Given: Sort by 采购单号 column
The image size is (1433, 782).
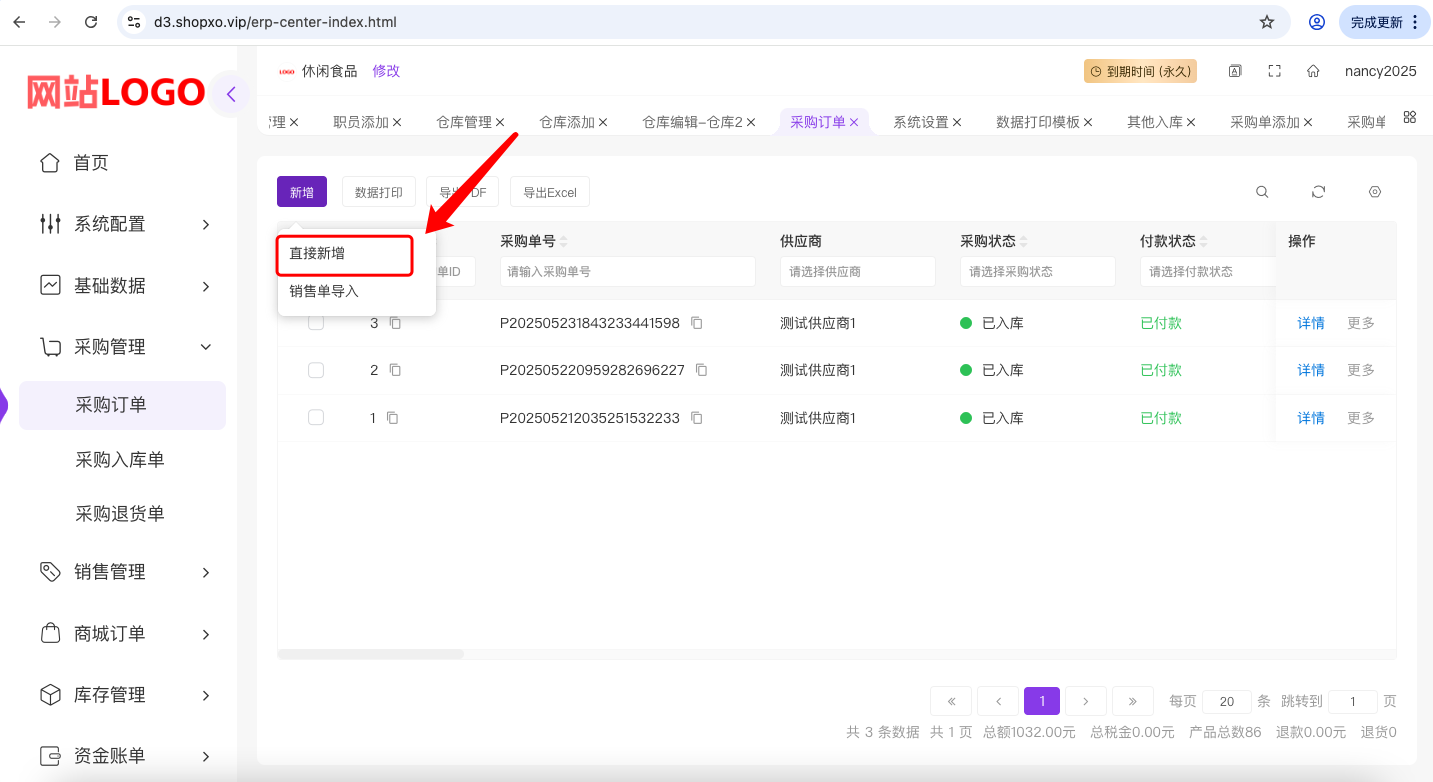Looking at the screenshot, I should click(x=563, y=242).
